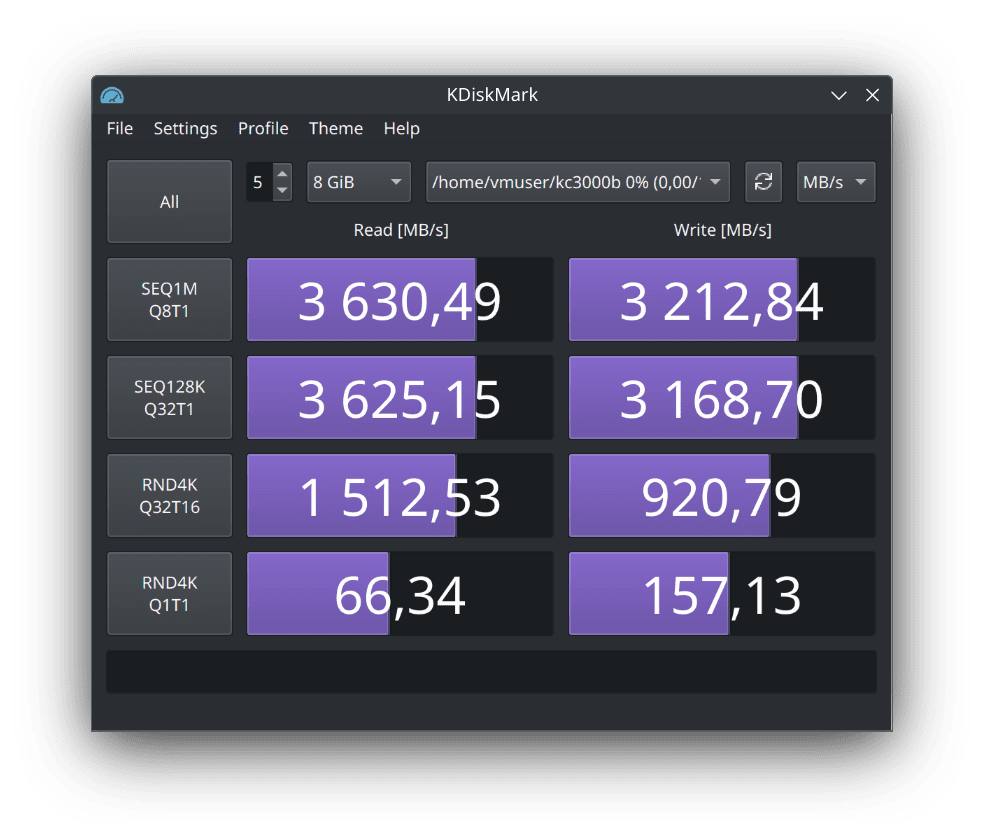Decrease the loop count with down arrow
Screen dimensions: 984x839
click(x=282, y=191)
